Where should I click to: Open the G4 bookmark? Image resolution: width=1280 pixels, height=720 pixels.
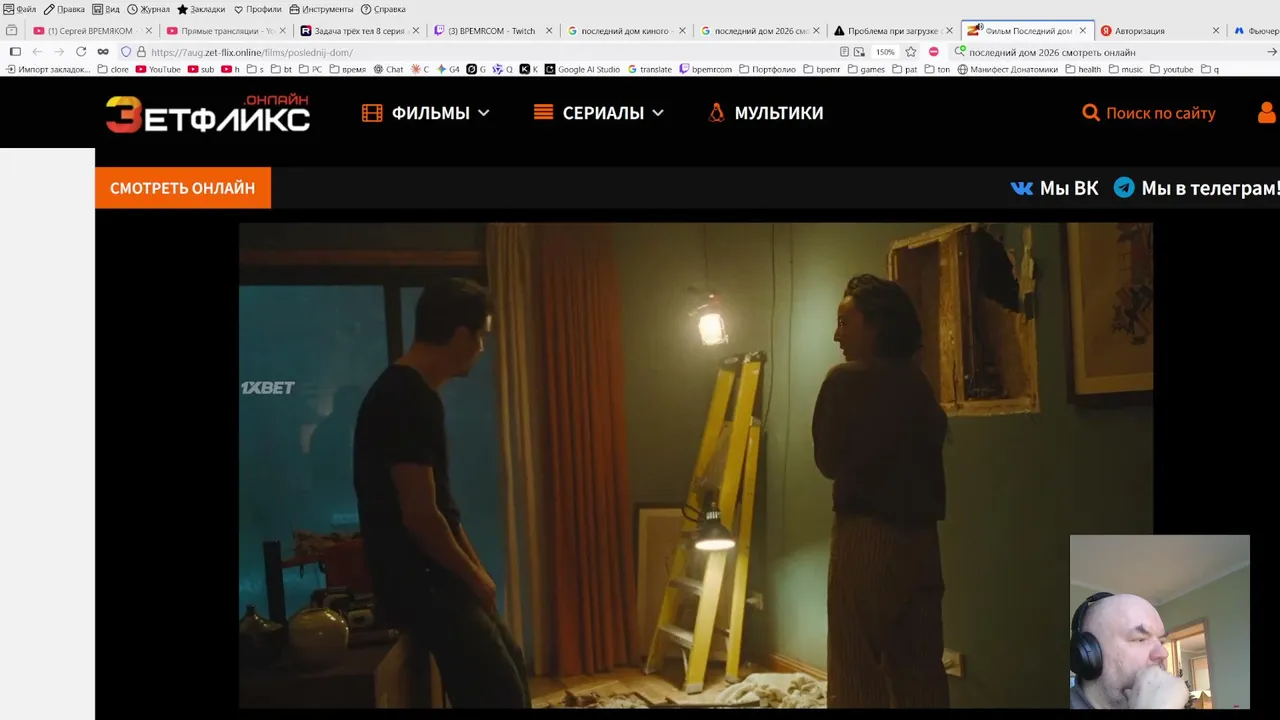448,70
